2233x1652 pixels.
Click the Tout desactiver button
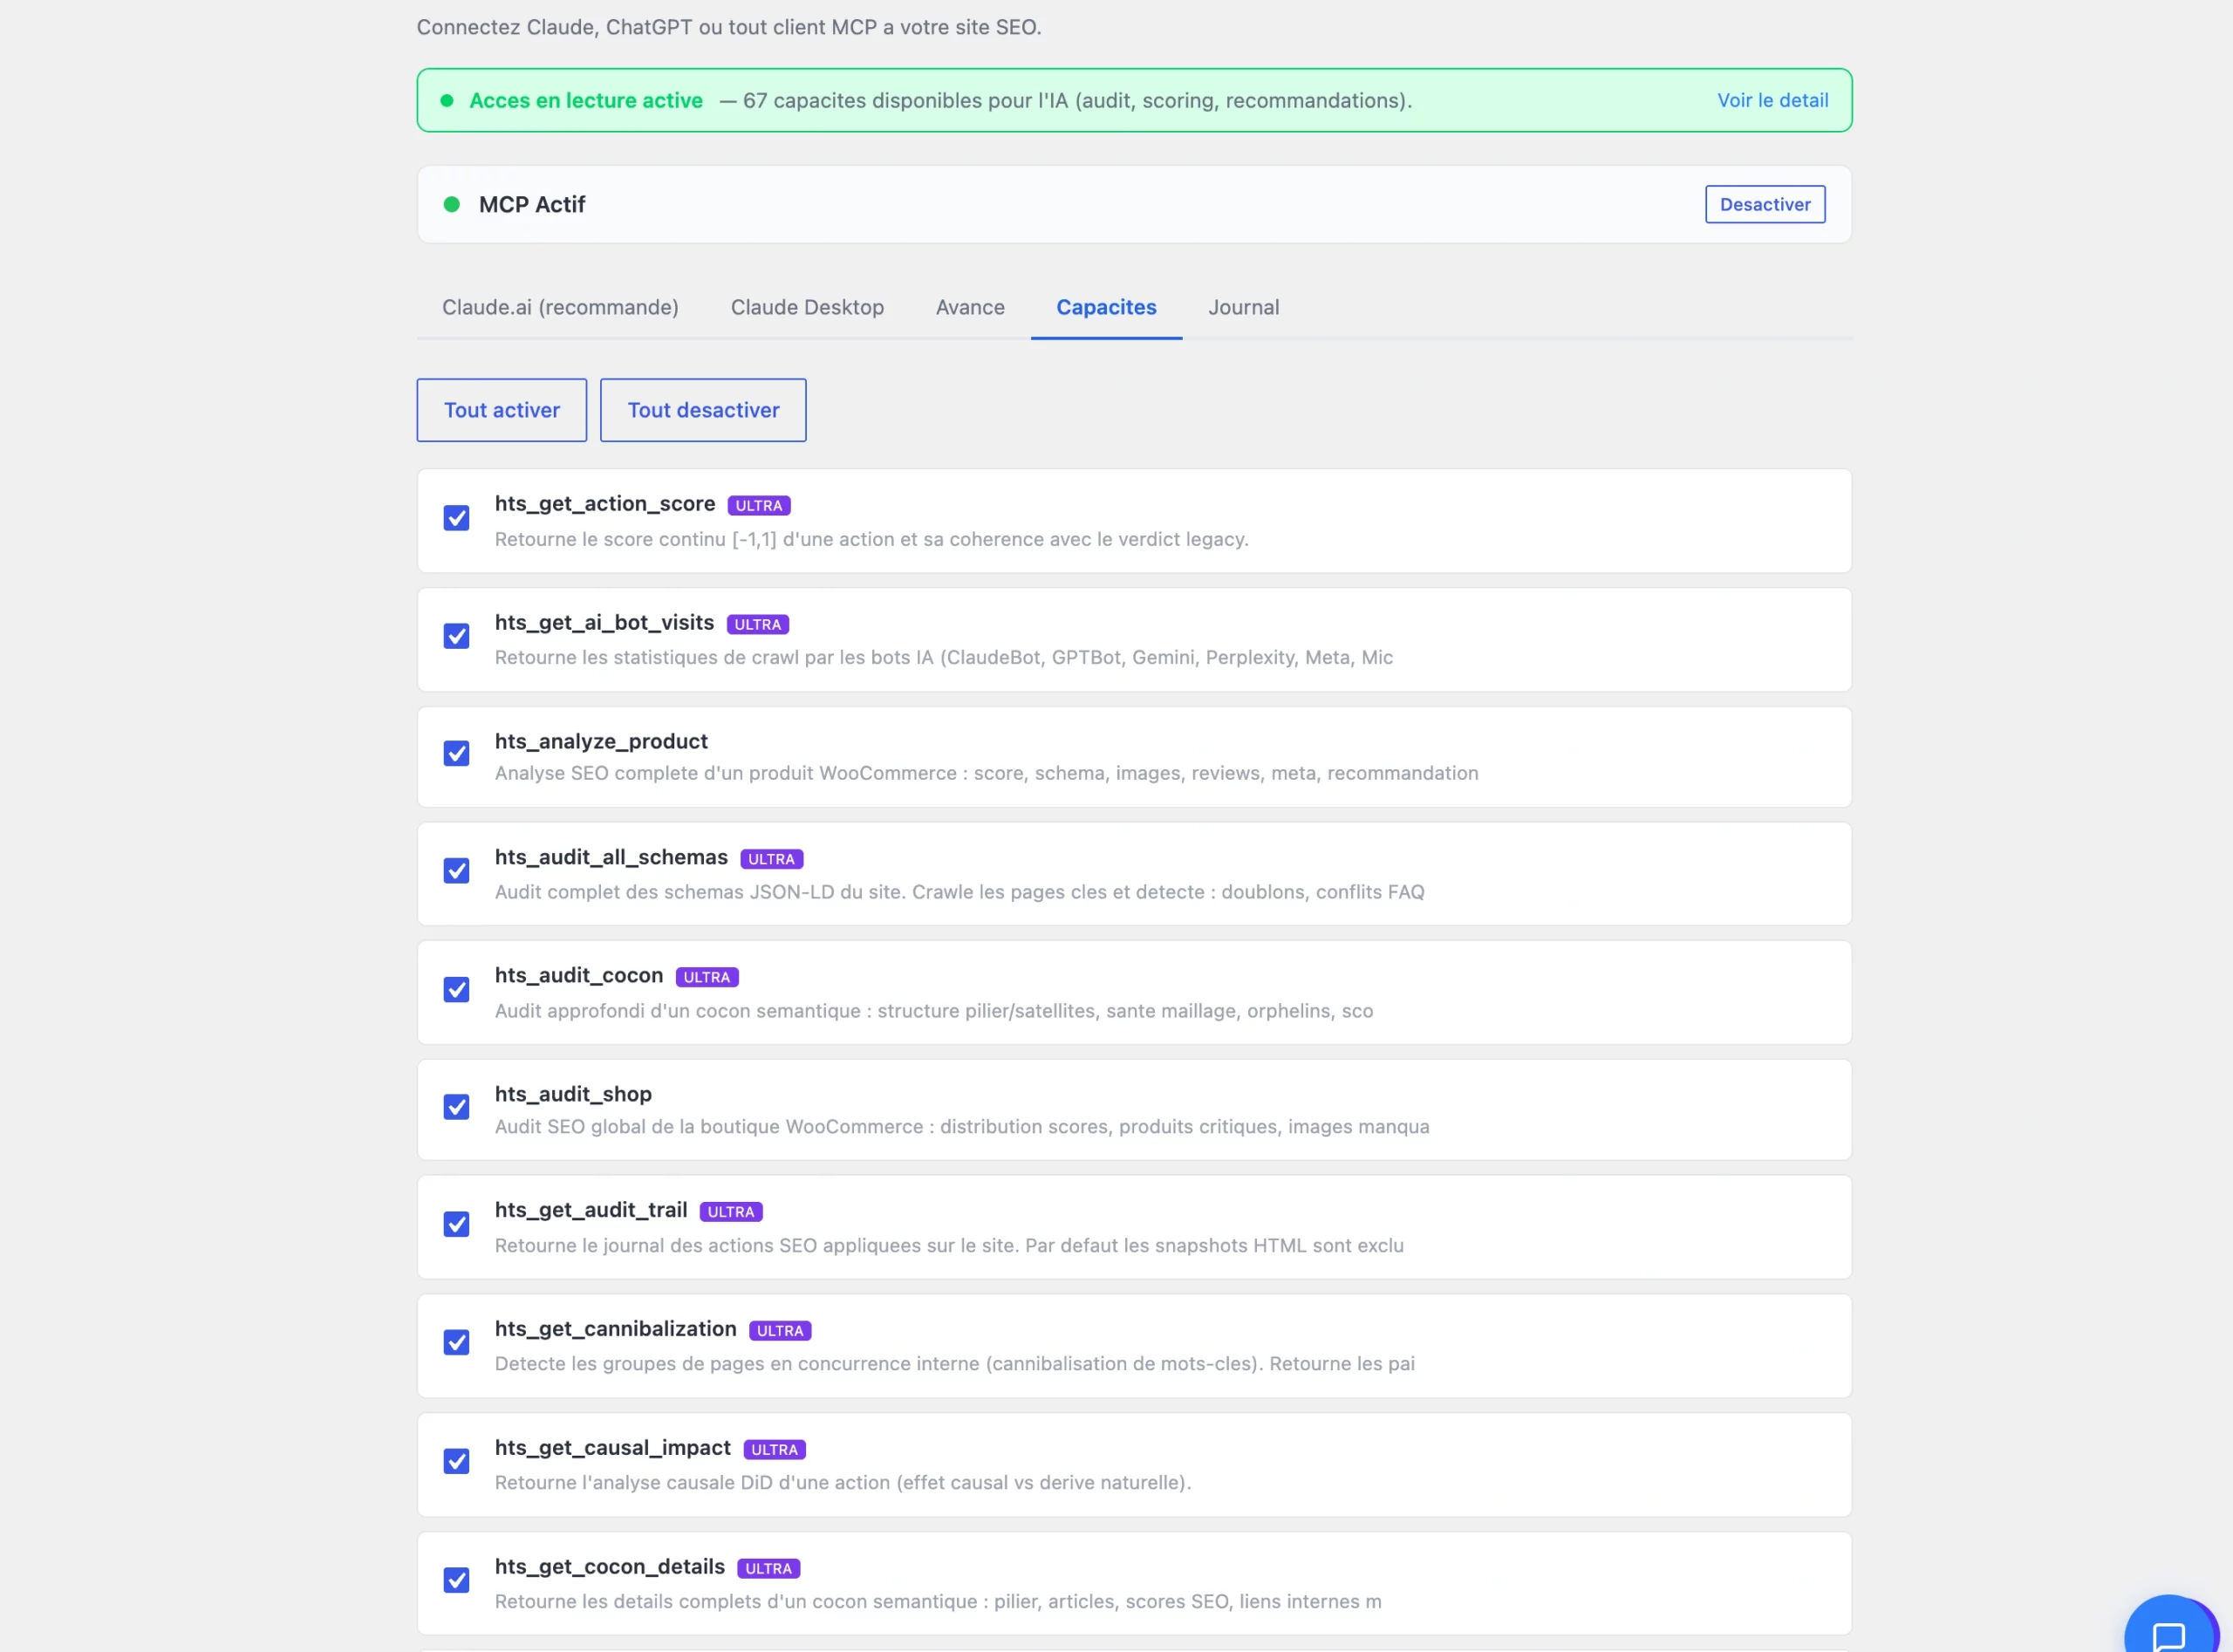click(703, 410)
